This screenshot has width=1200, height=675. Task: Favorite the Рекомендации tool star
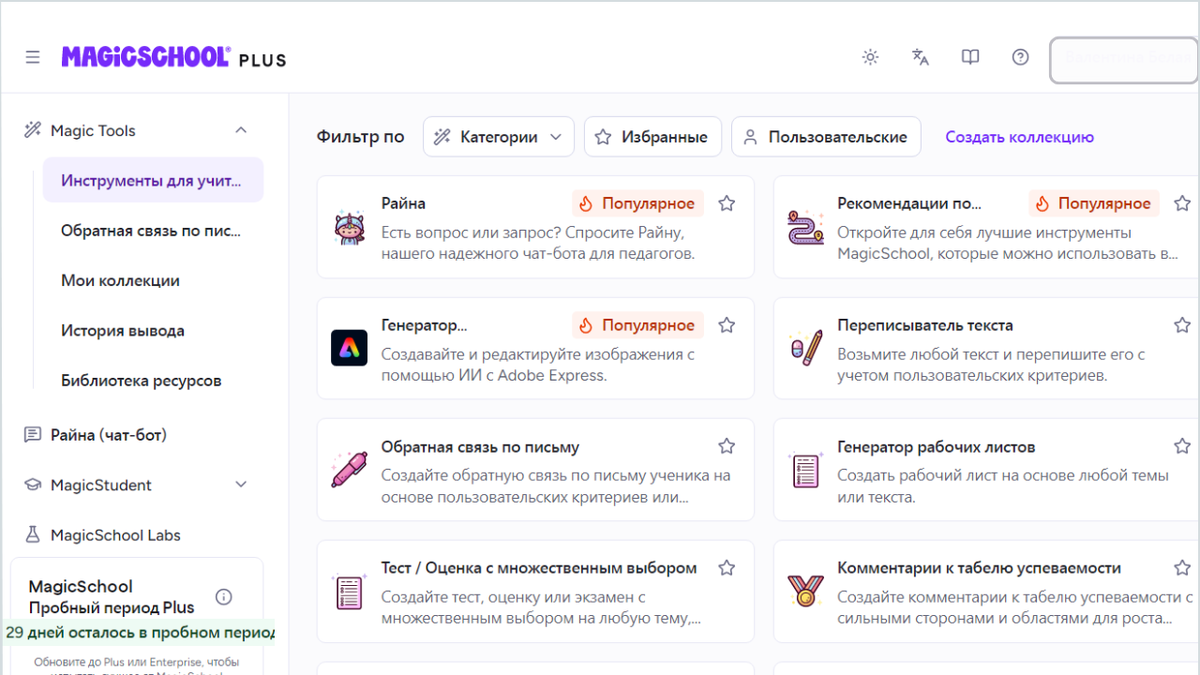point(1182,203)
